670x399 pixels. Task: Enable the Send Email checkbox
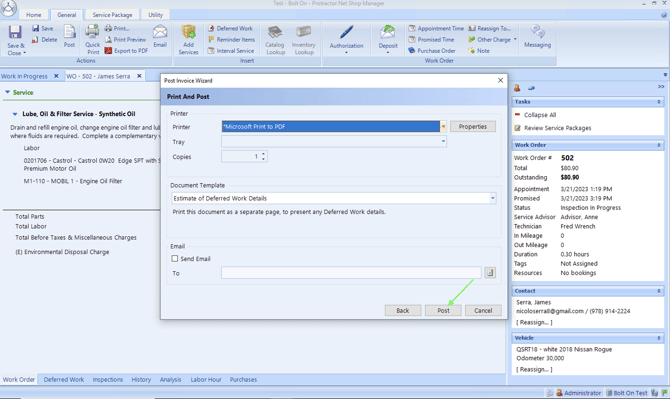coord(175,258)
